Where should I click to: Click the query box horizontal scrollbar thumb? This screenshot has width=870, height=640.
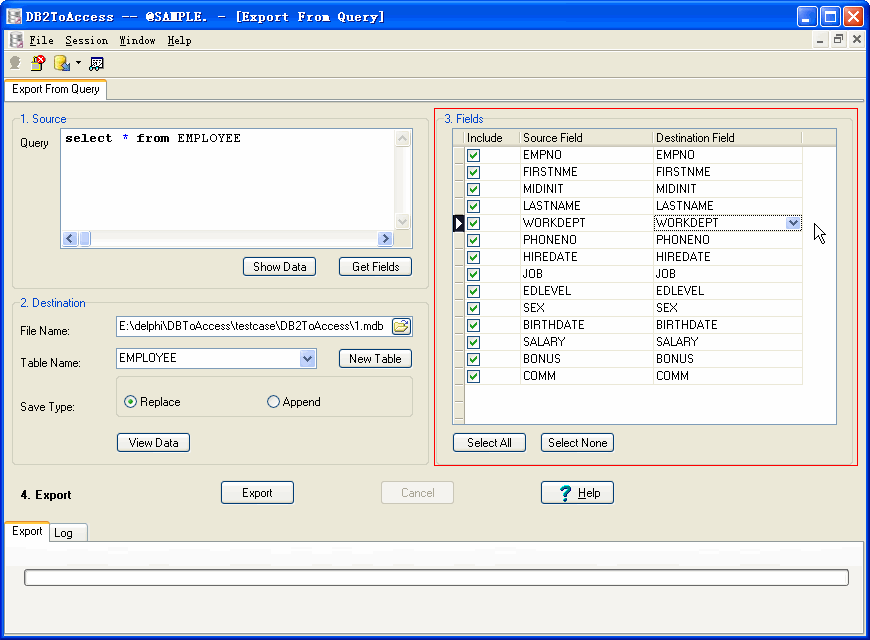pos(85,239)
